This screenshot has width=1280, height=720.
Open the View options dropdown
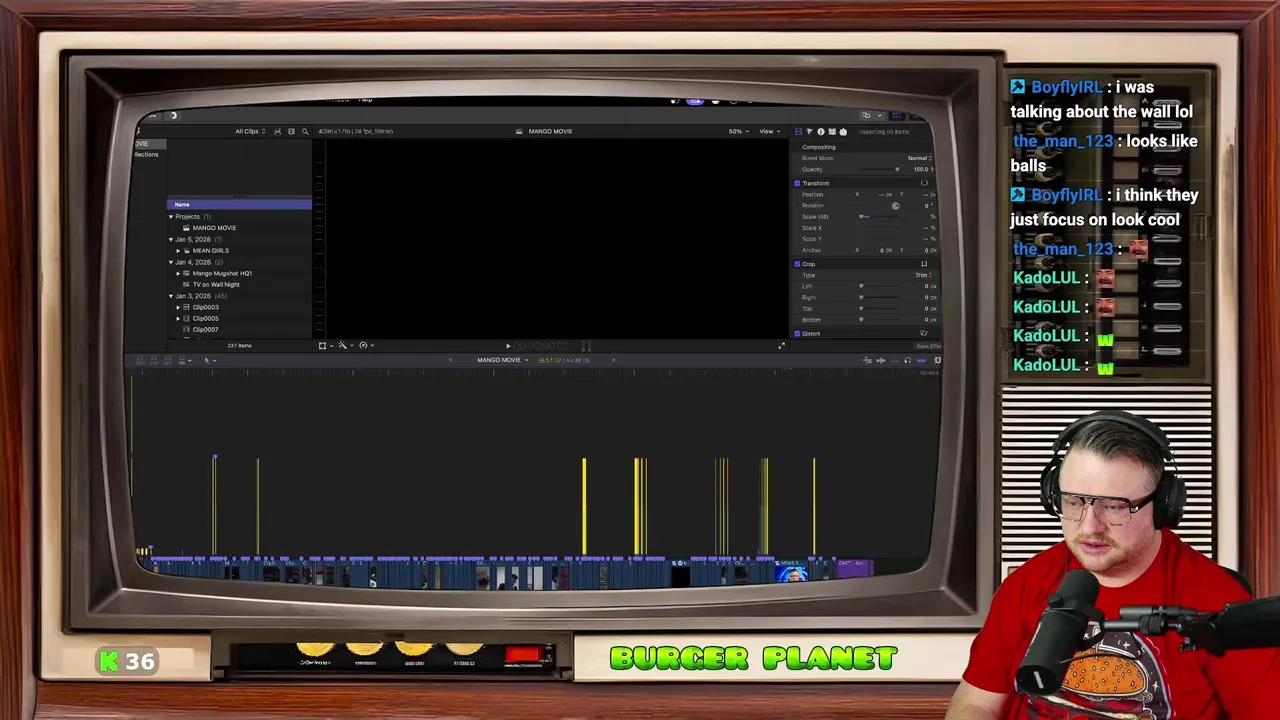click(x=769, y=131)
